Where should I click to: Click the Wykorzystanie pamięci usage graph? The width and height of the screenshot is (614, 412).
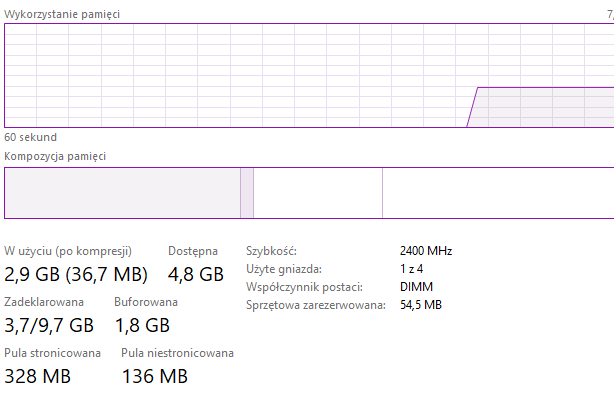point(300,76)
